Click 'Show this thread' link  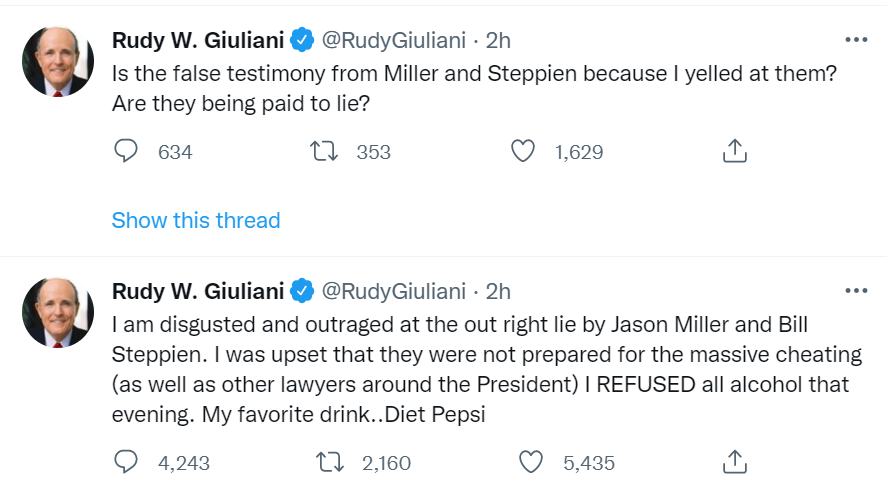pos(196,220)
